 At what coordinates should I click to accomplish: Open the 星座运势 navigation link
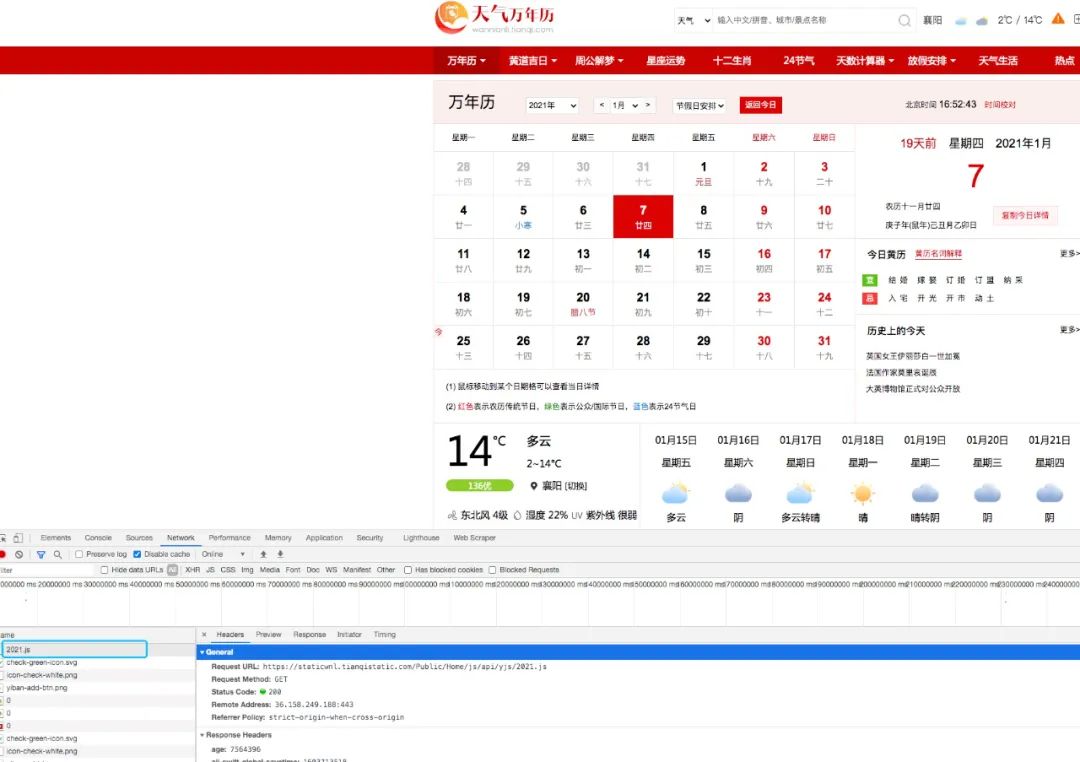pyautogui.click(x=665, y=61)
